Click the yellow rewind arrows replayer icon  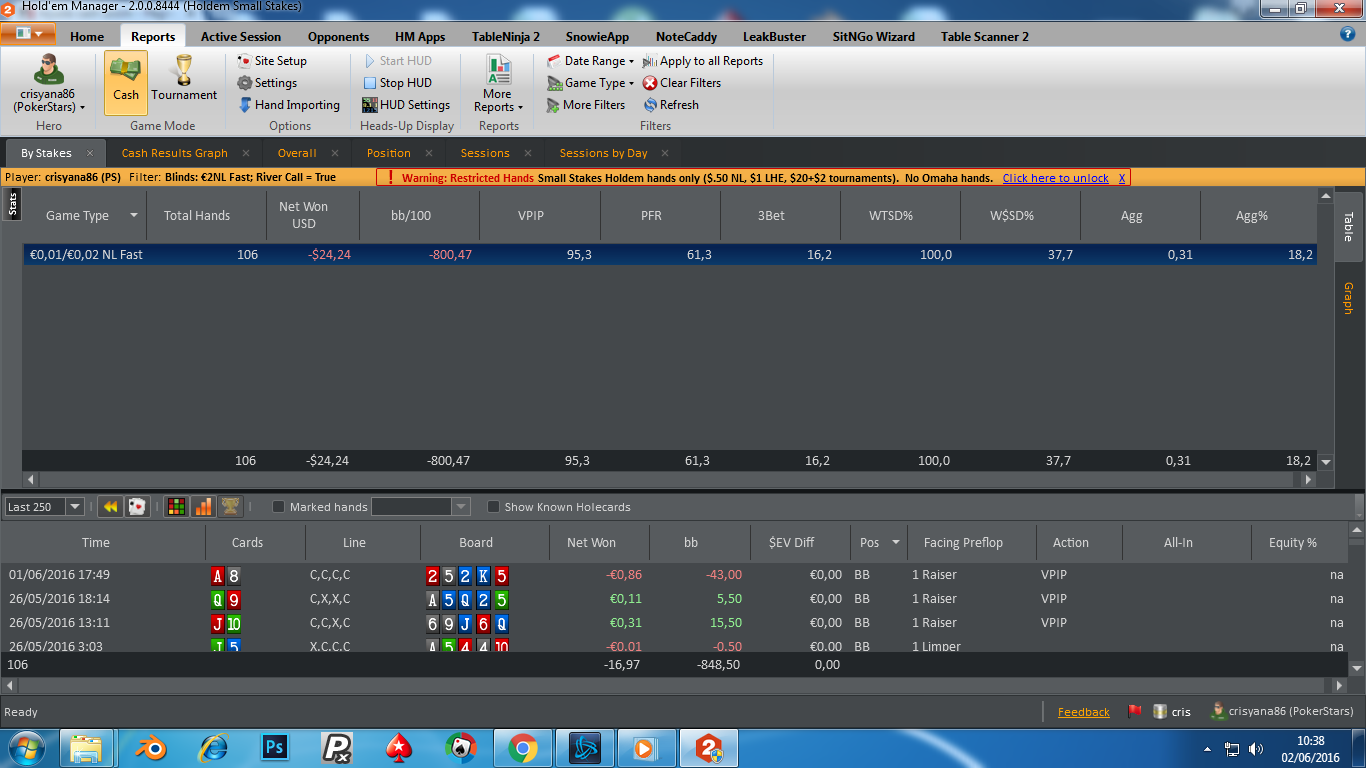click(x=110, y=507)
